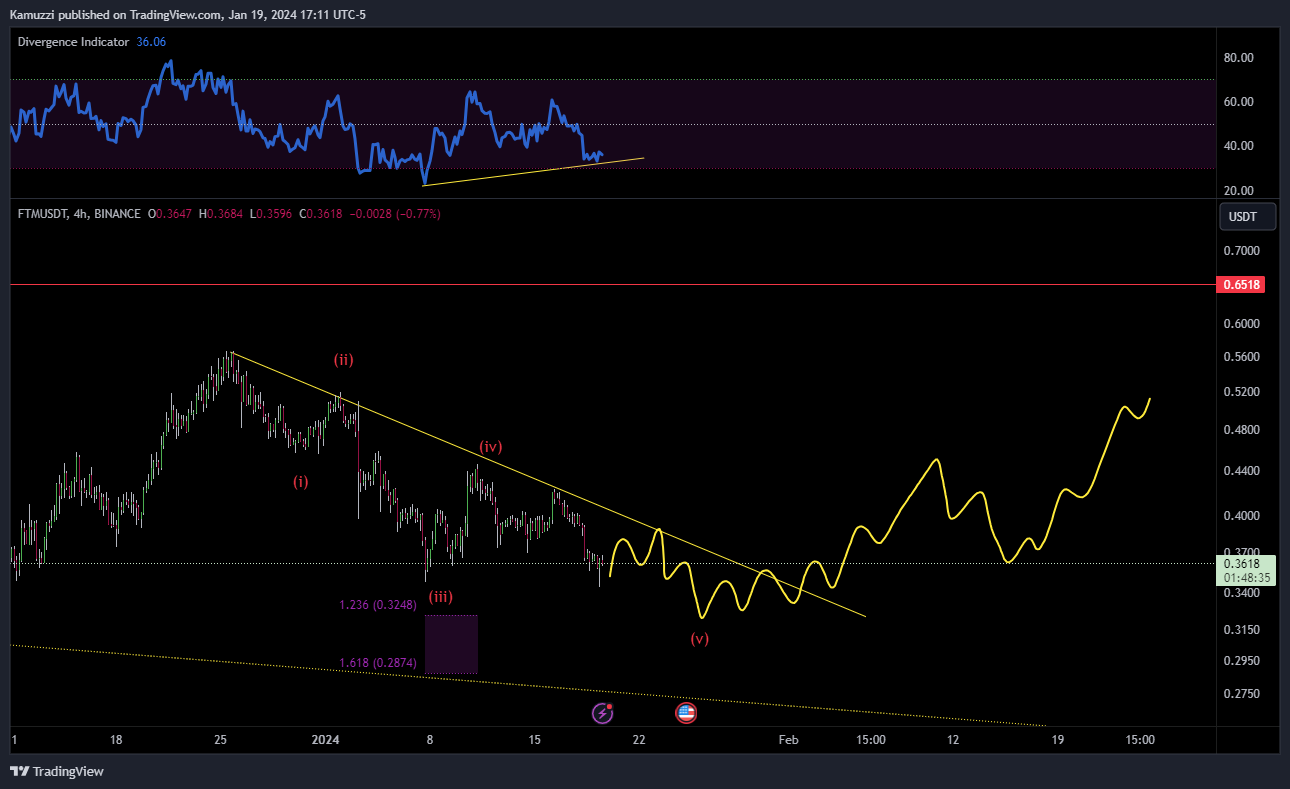Click the 80.00 indicator axis label
Screen dimensions: 1290x789
(x=1239, y=58)
